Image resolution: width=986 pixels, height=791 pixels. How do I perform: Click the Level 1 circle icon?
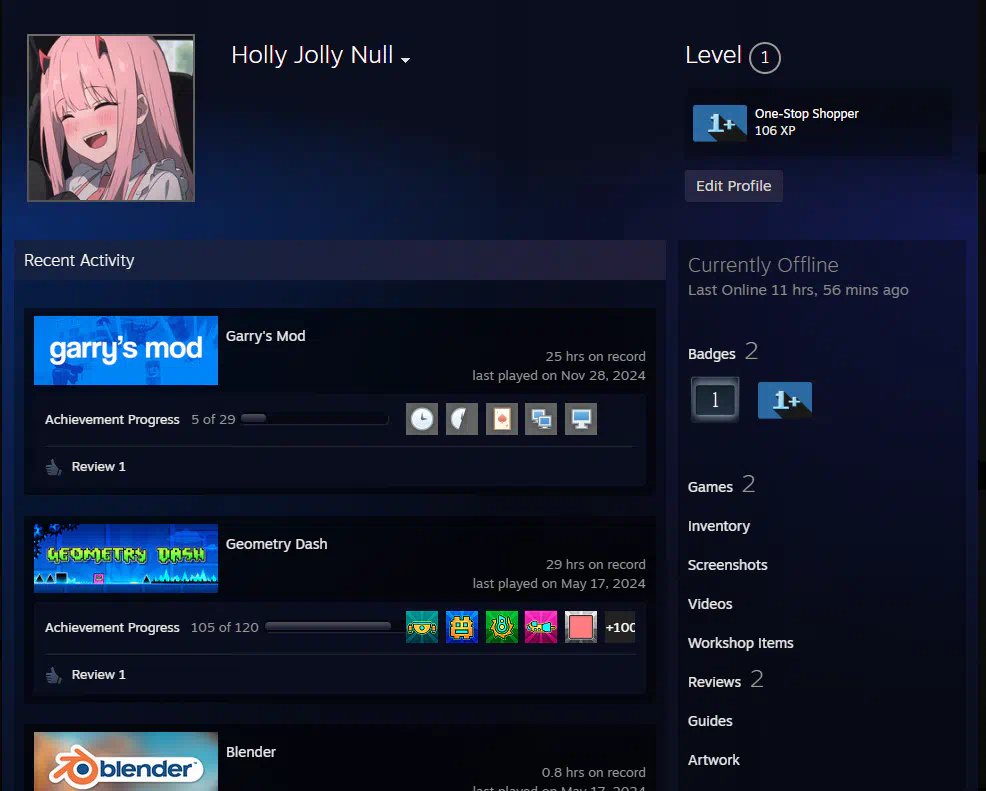[x=765, y=58]
